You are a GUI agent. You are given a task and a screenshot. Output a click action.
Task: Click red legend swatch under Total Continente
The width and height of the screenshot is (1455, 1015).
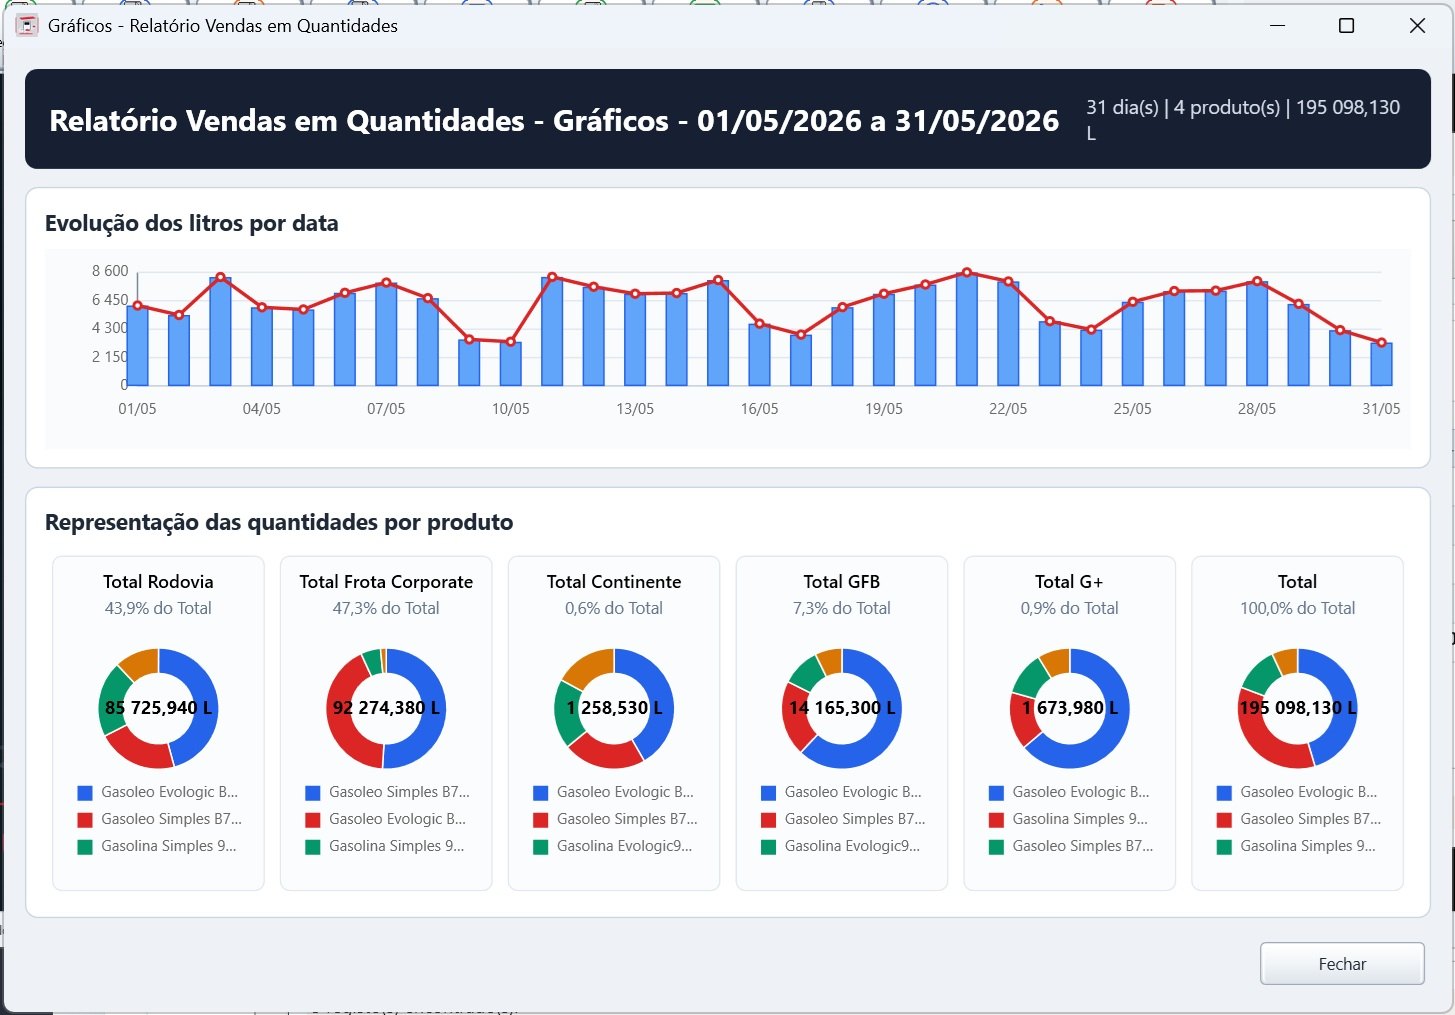tap(541, 820)
